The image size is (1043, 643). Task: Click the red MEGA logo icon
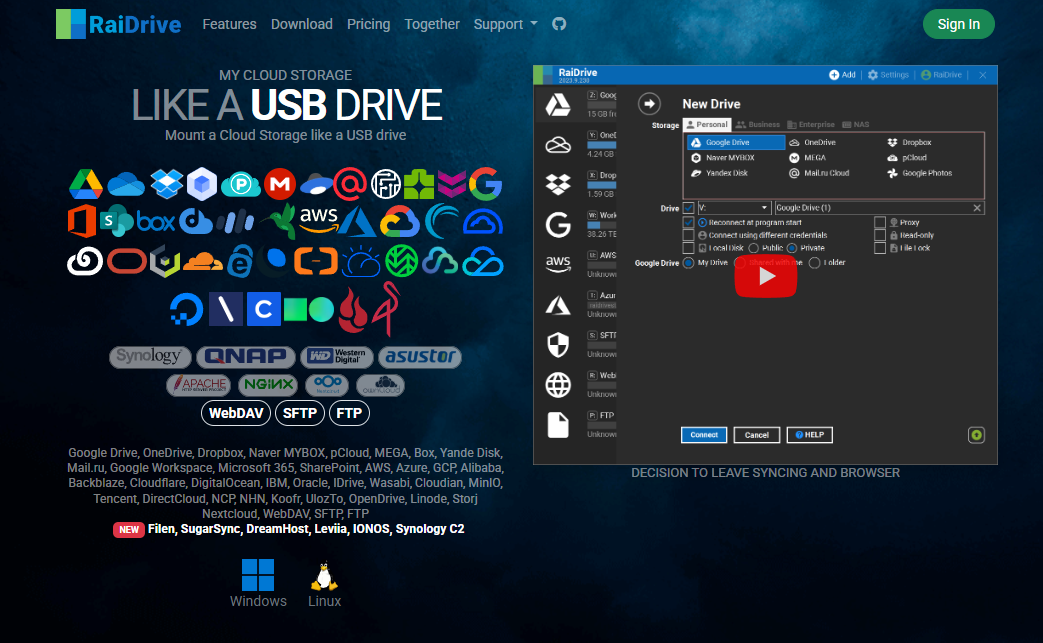pyautogui.click(x=280, y=184)
